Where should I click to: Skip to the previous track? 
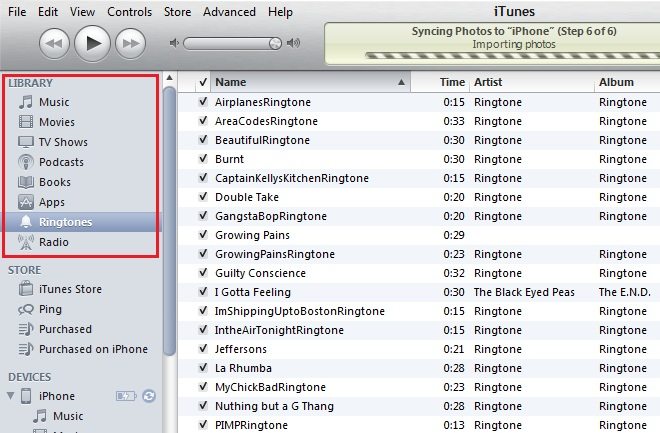54,43
